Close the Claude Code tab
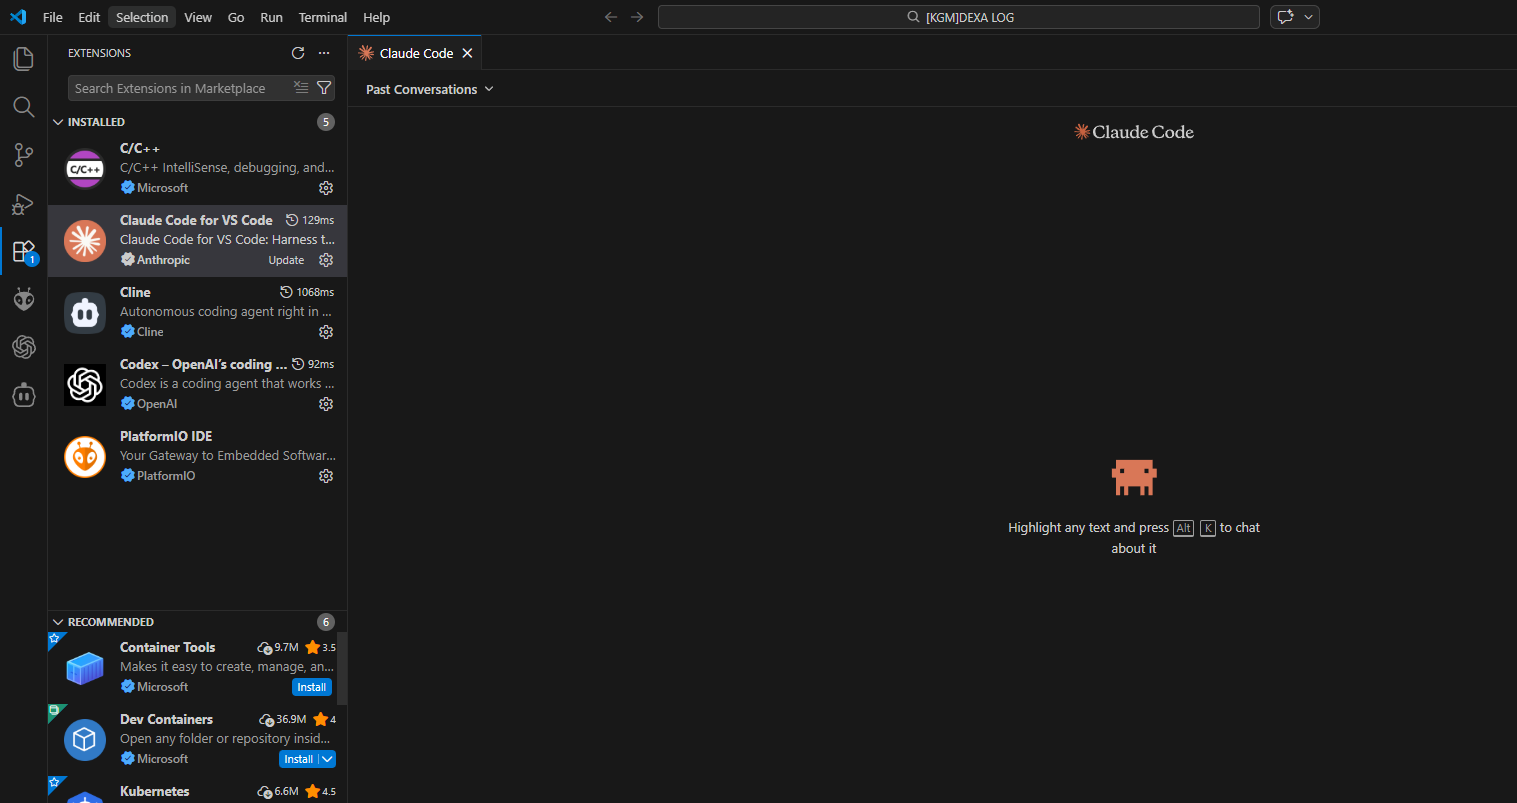Viewport: 1517px width, 803px height. 467,53
